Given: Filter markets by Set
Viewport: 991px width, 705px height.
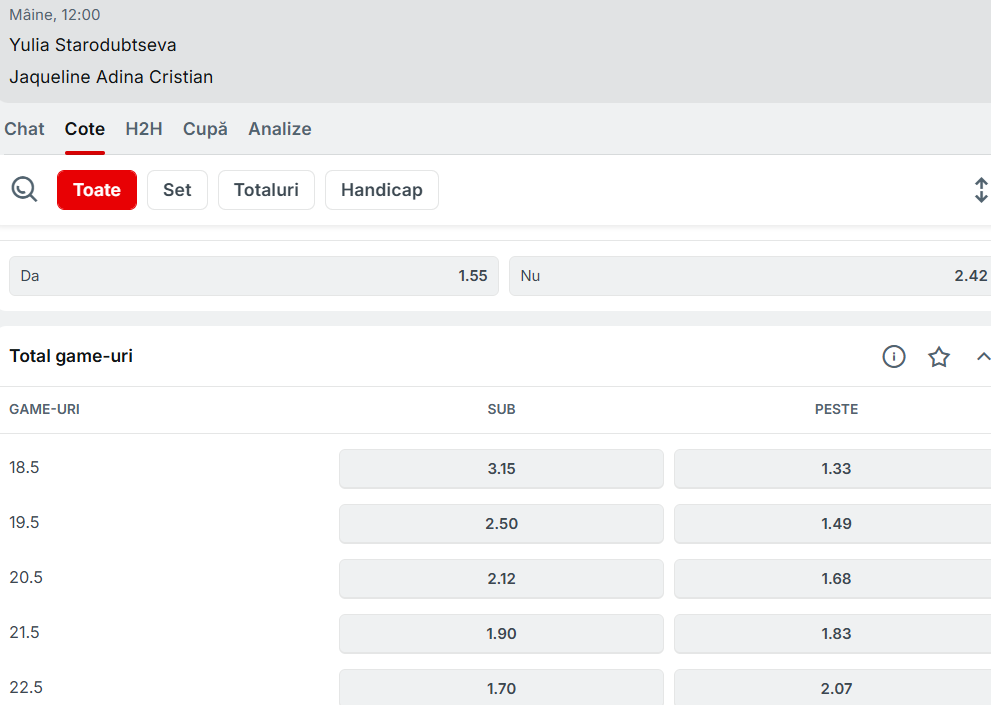Looking at the screenshot, I should [x=177, y=190].
